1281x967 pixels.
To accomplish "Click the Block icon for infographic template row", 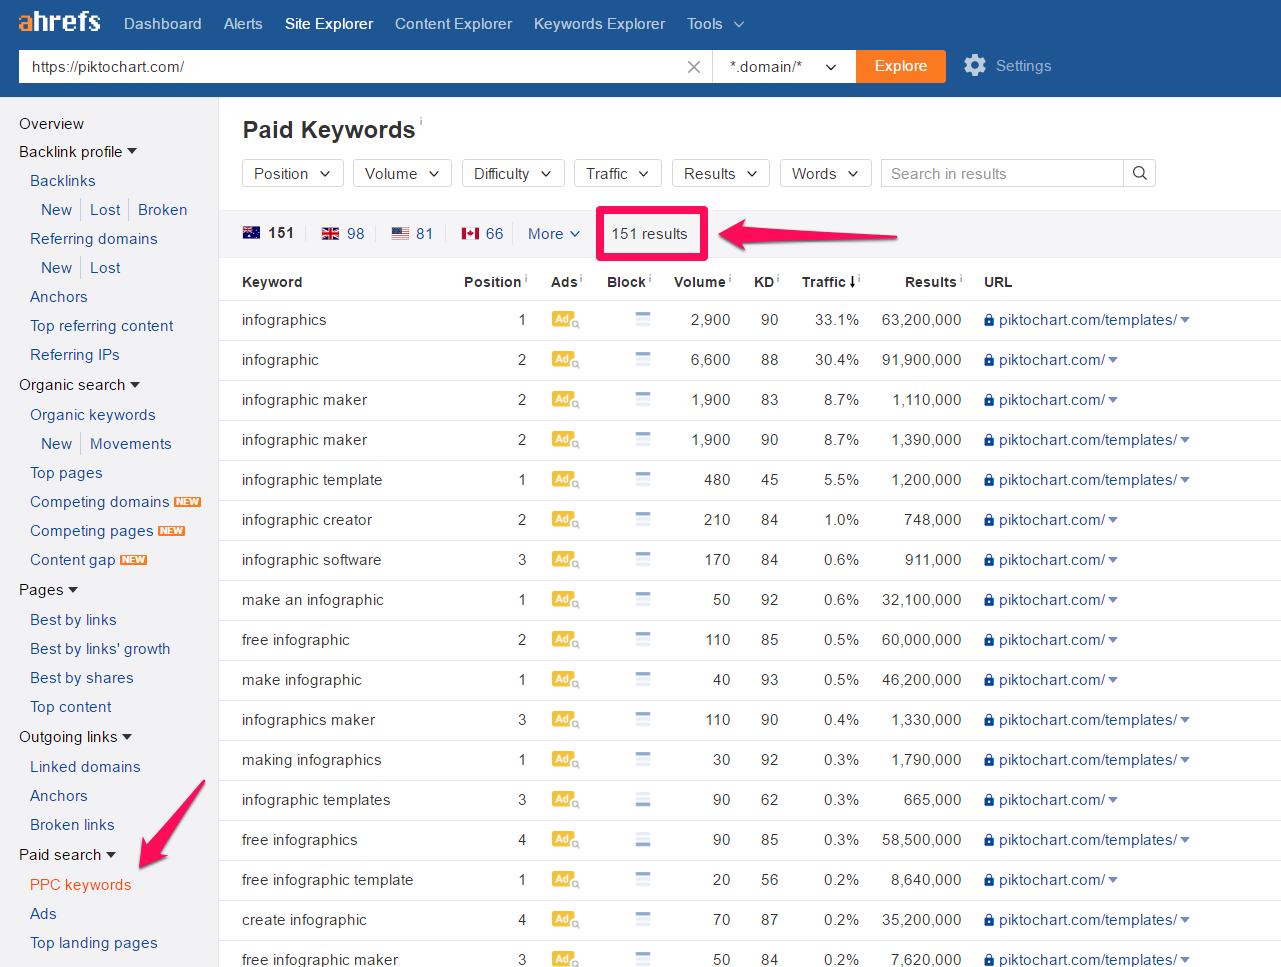I will point(643,479).
